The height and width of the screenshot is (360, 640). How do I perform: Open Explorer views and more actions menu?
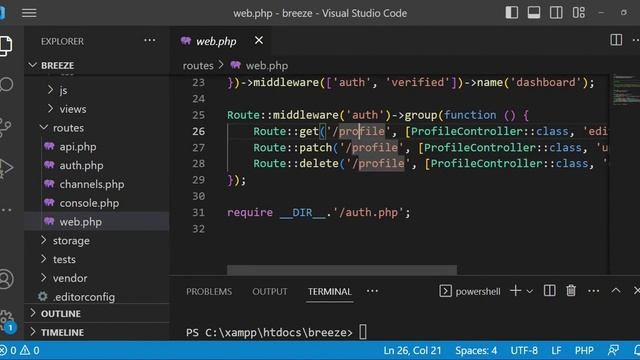click(x=150, y=40)
